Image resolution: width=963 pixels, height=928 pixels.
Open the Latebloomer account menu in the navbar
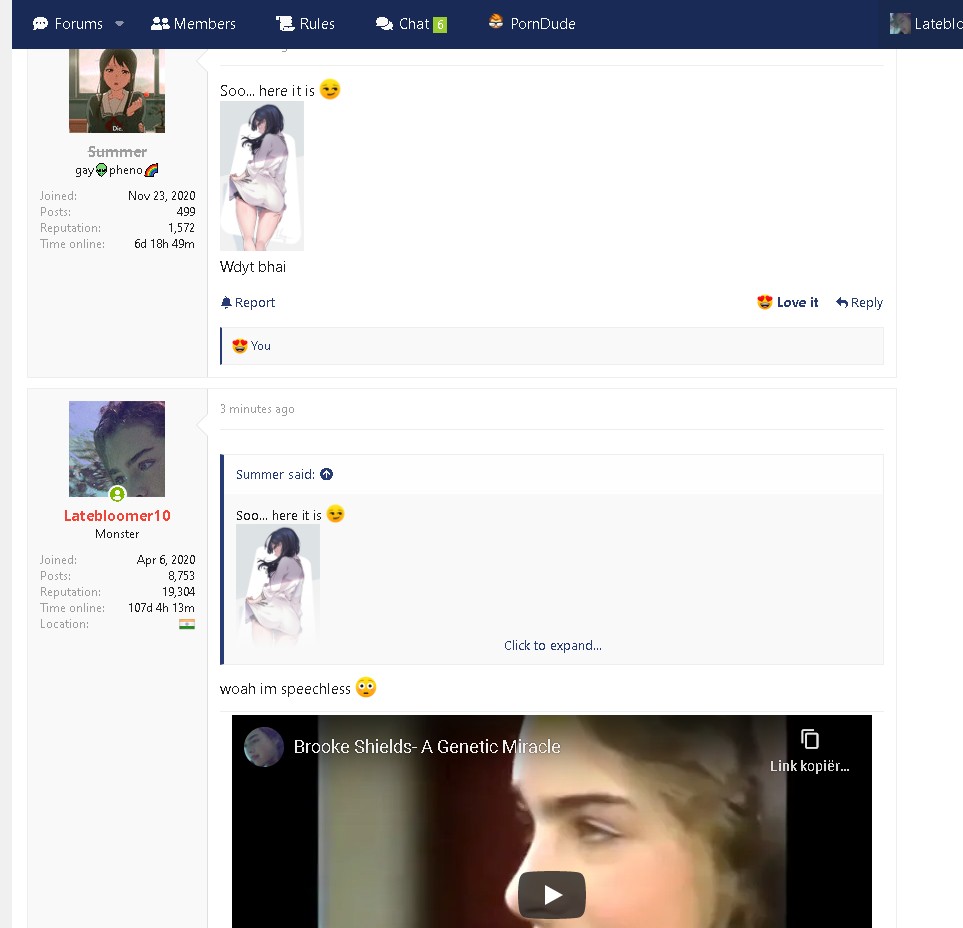tap(926, 24)
